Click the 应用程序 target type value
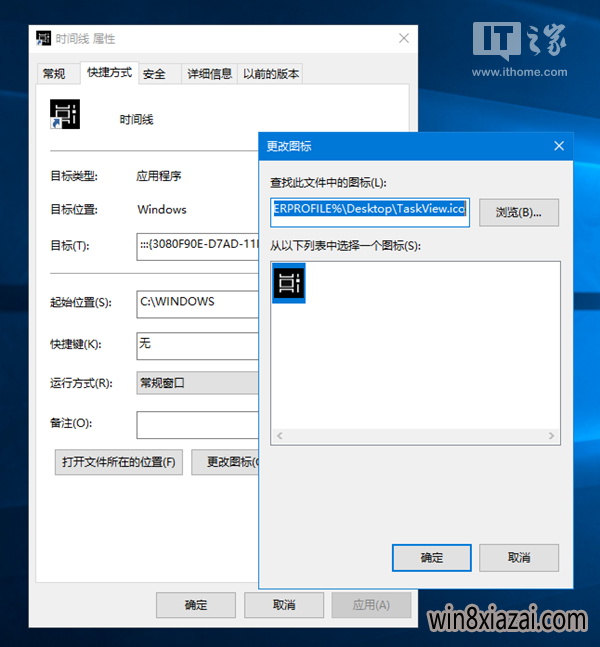Viewport: 600px width, 647px height. (x=158, y=176)
